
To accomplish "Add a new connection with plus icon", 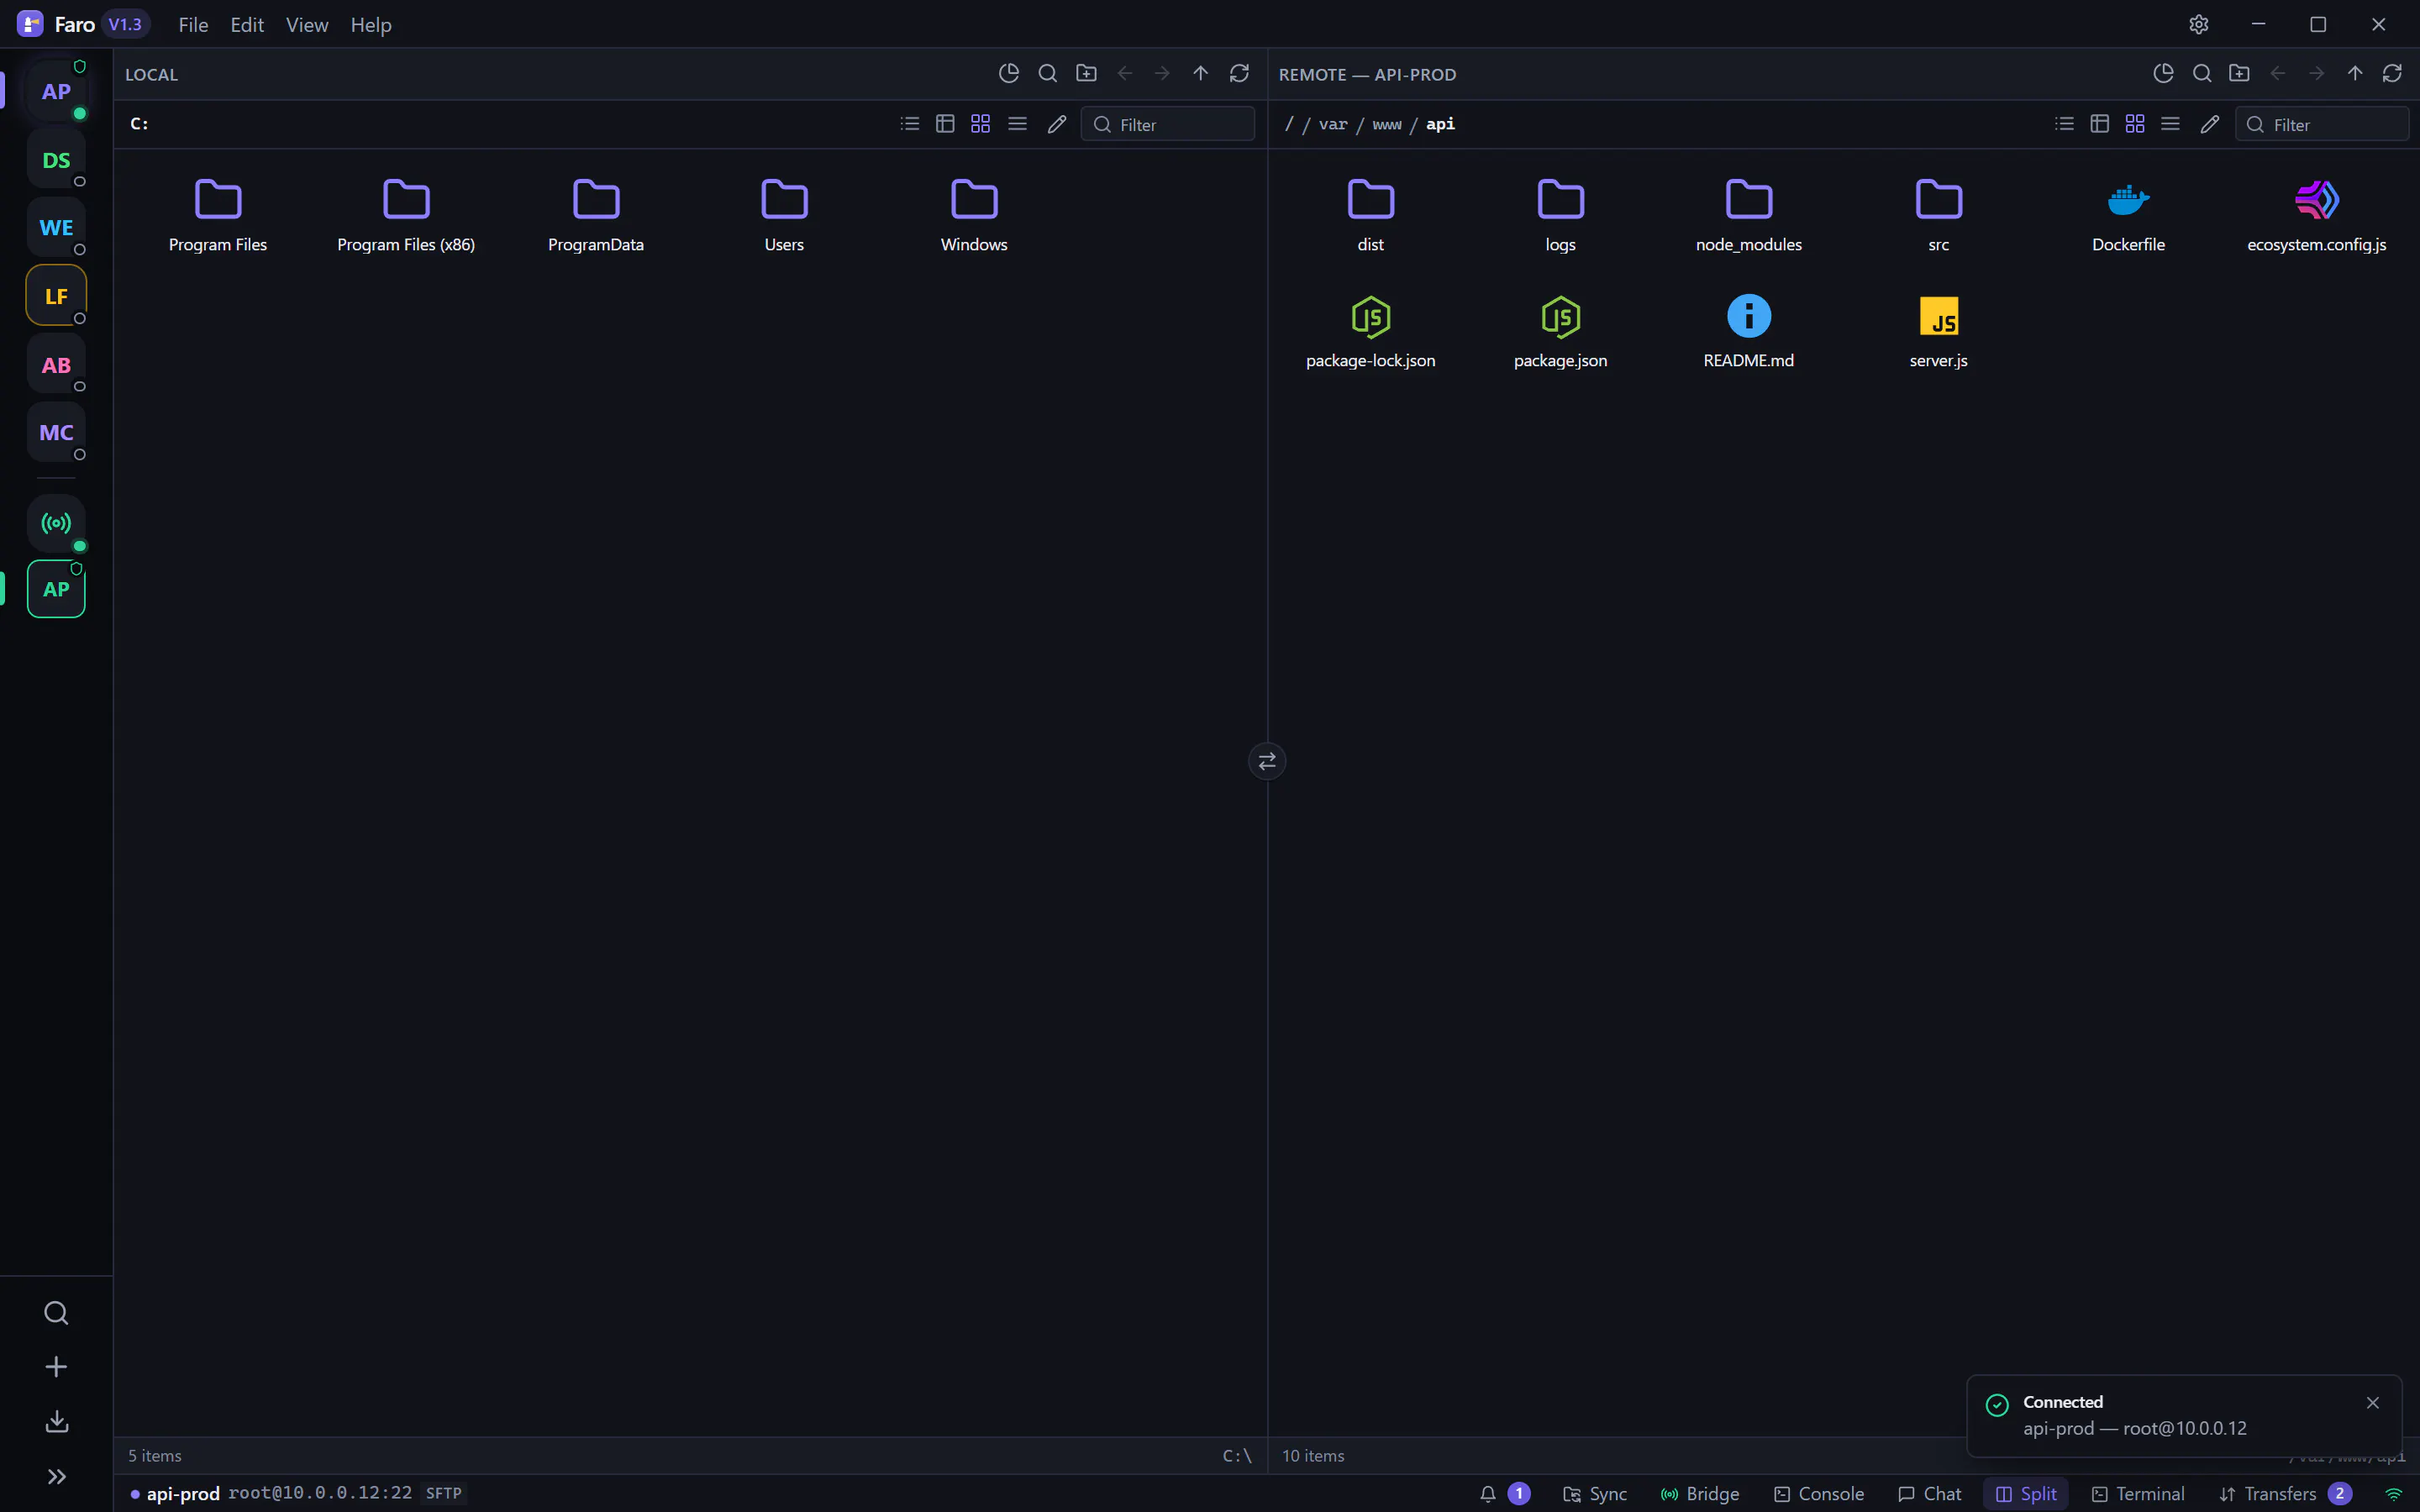I will click(x=56, y=1367).
